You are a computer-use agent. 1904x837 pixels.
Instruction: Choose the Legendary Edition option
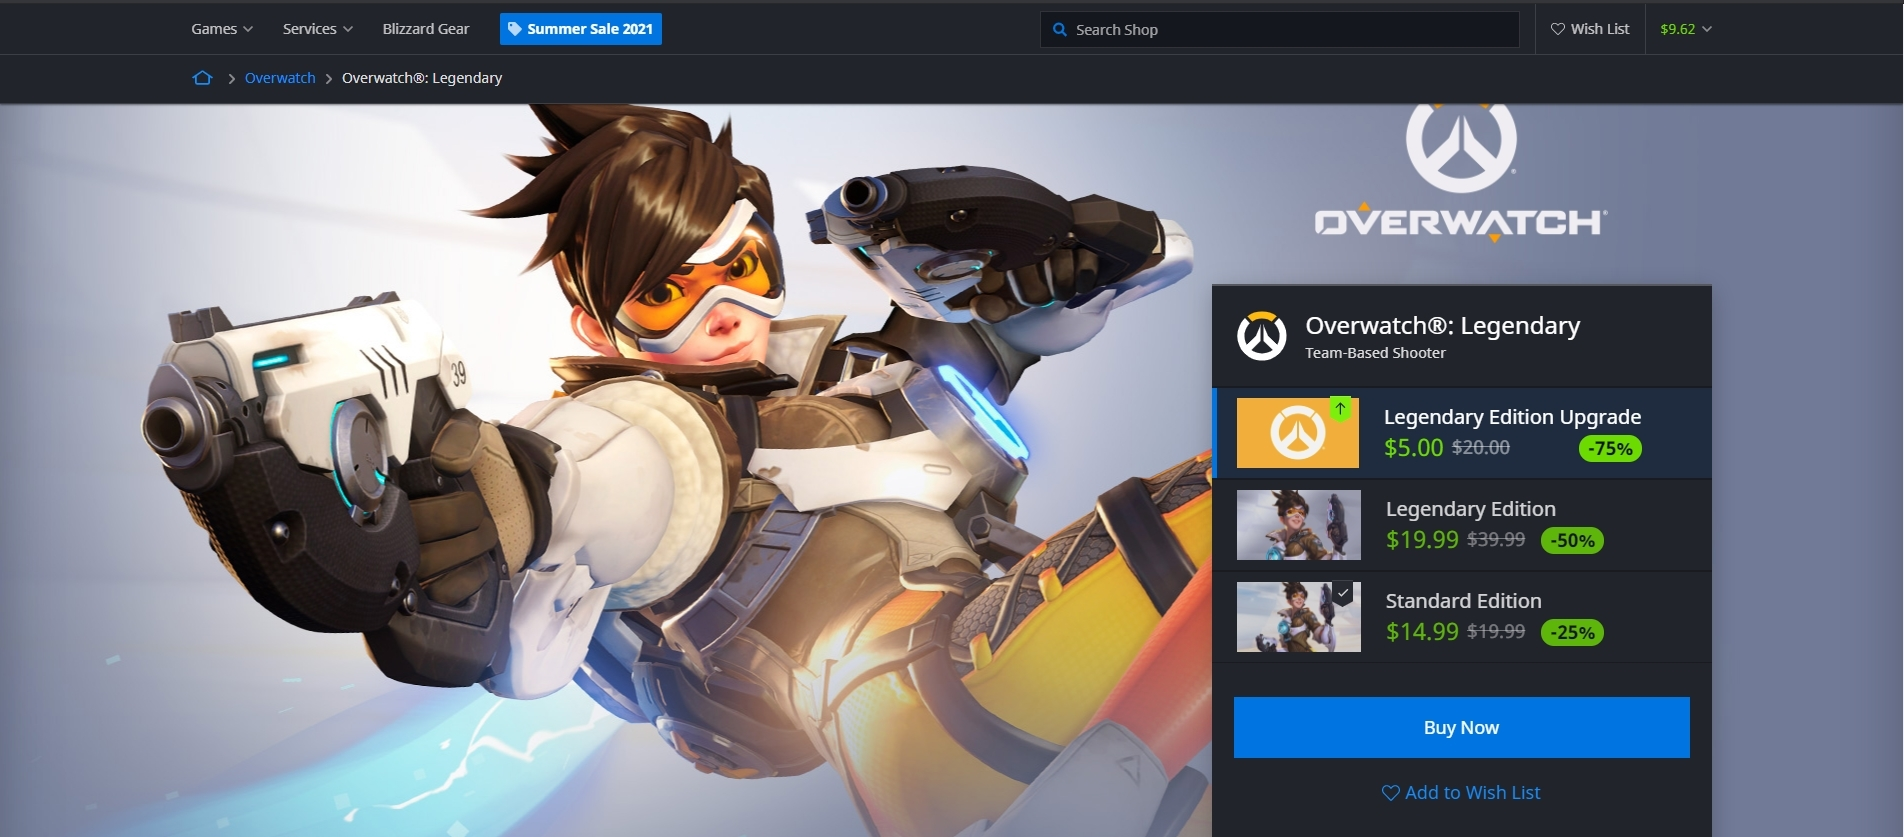pos(1463,525)
